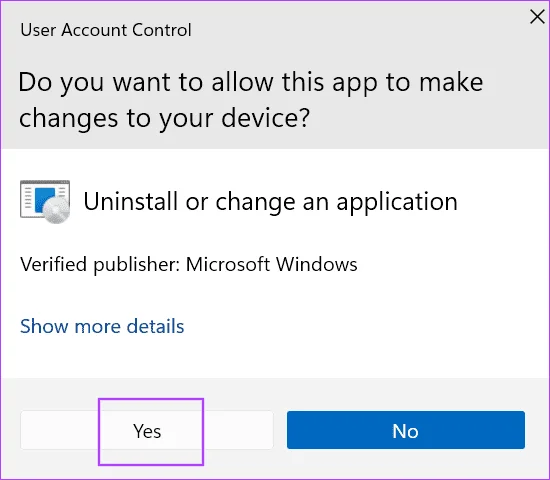The width and height of the screenshot is (550, 480).
Task: Select the User Account Control title text
Action: click(x=106, y=30)
